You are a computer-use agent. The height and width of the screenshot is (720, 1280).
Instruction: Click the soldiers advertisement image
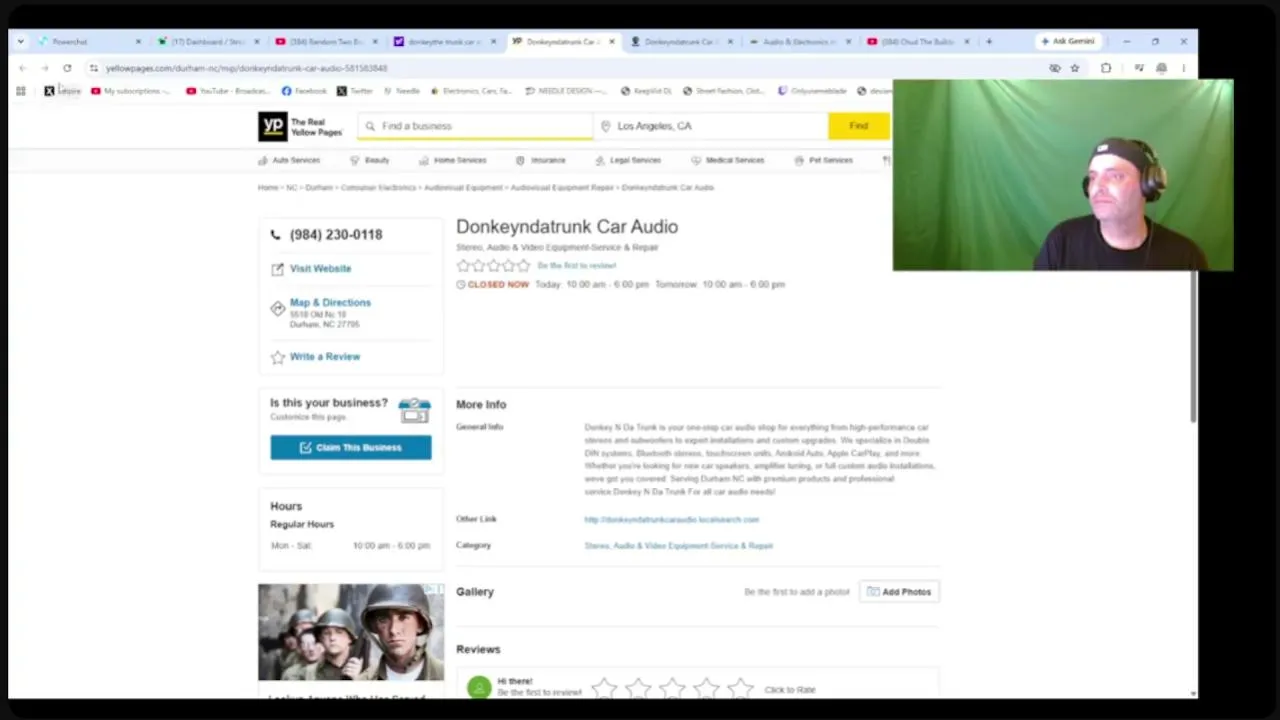(351, 632)
